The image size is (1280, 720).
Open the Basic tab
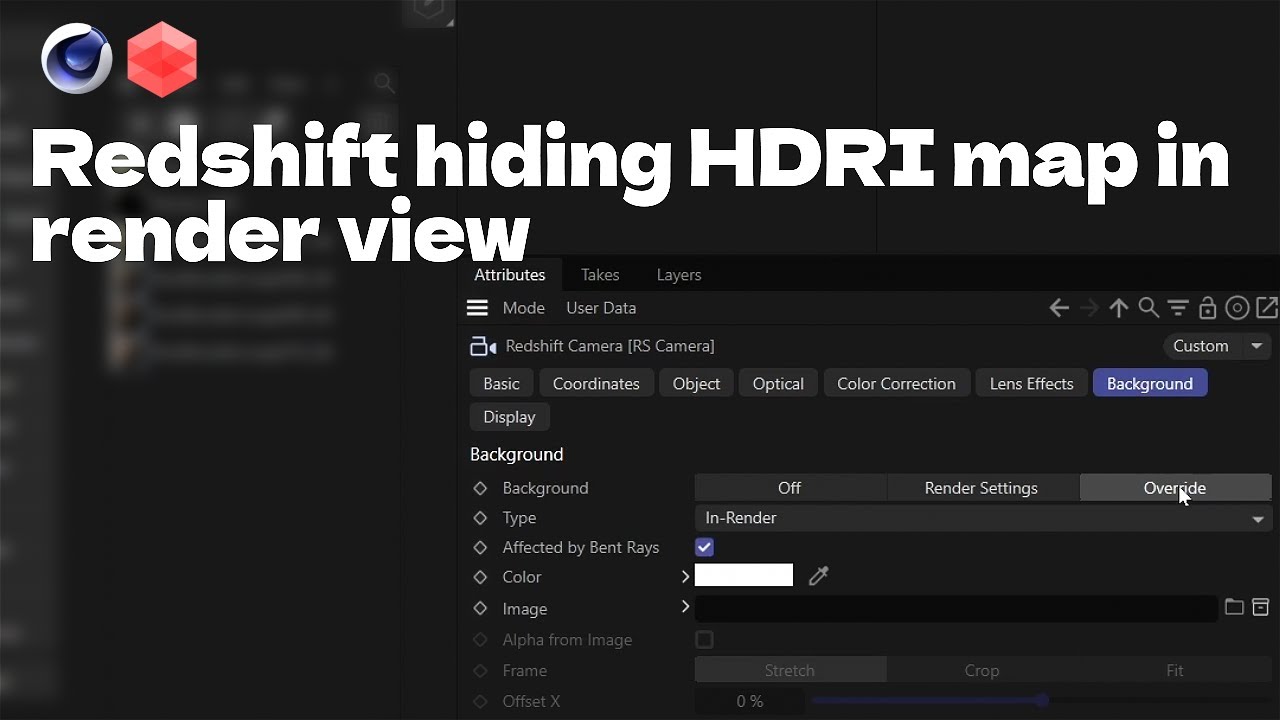(x=501, y=384)
